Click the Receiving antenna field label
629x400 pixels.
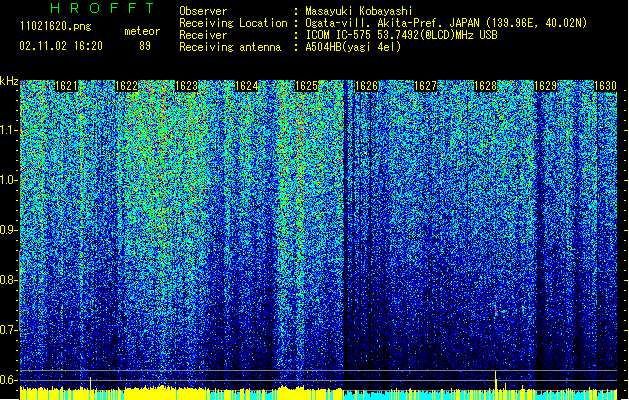coord(230,47)
